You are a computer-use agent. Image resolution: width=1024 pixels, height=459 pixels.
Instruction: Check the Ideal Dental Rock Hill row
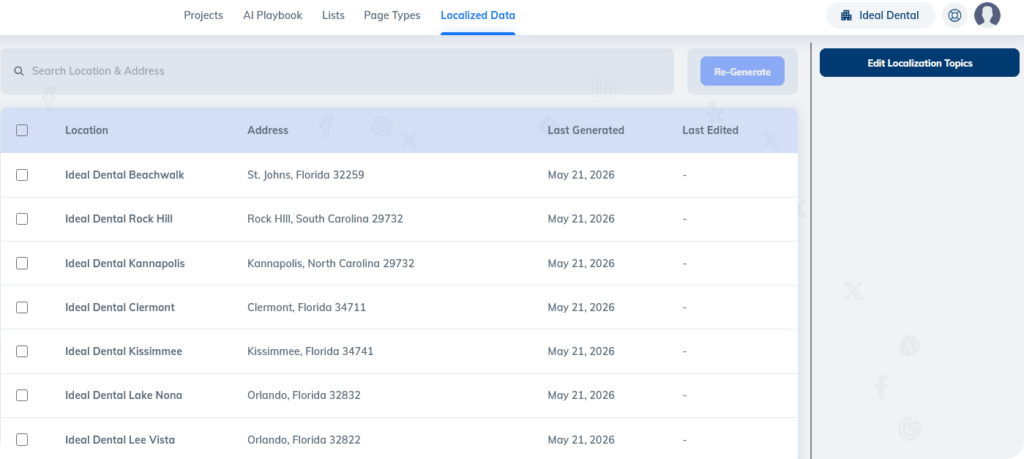pos(22,219)
